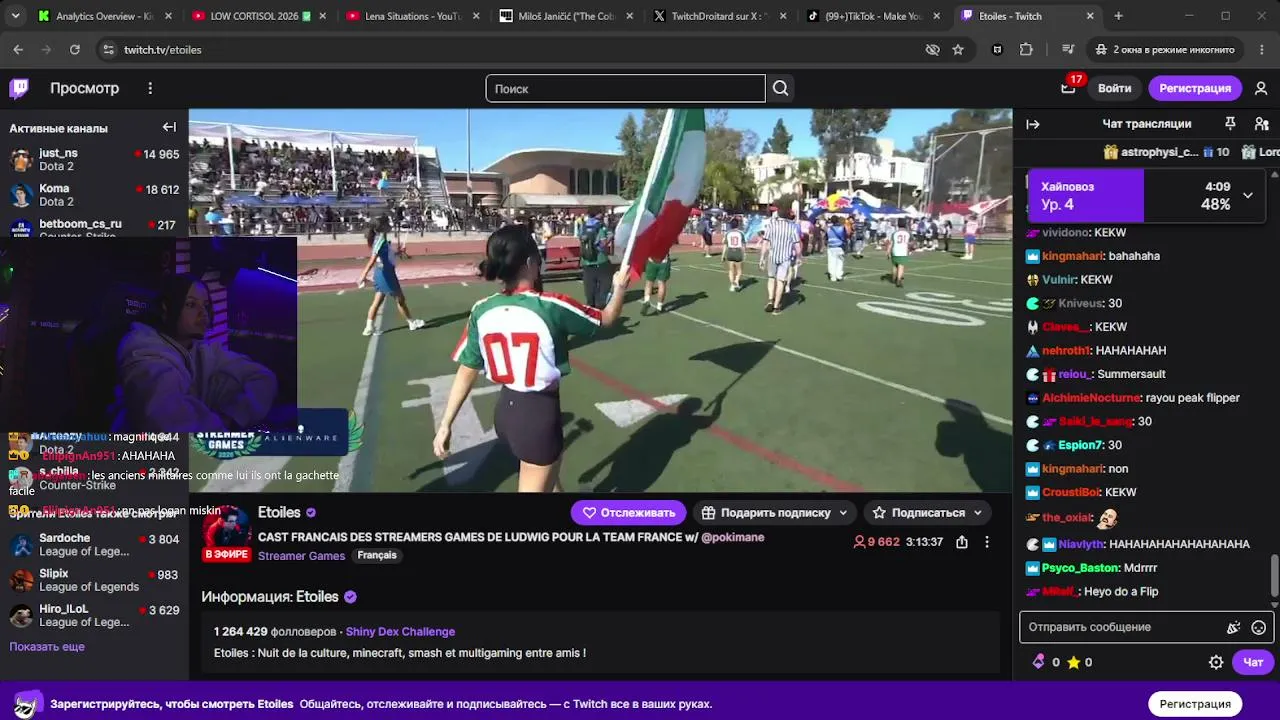Image resolution: width=1280 pixels, height=720 pixels.
Task: Switch to the Miloš Janičić tab
Action: tap(564, 16)
